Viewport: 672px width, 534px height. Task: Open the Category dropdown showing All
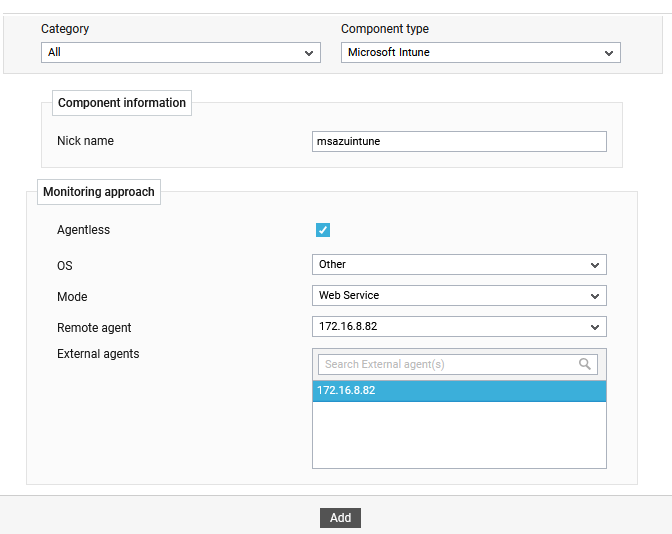pyautogui.click(x=180, y=52)
